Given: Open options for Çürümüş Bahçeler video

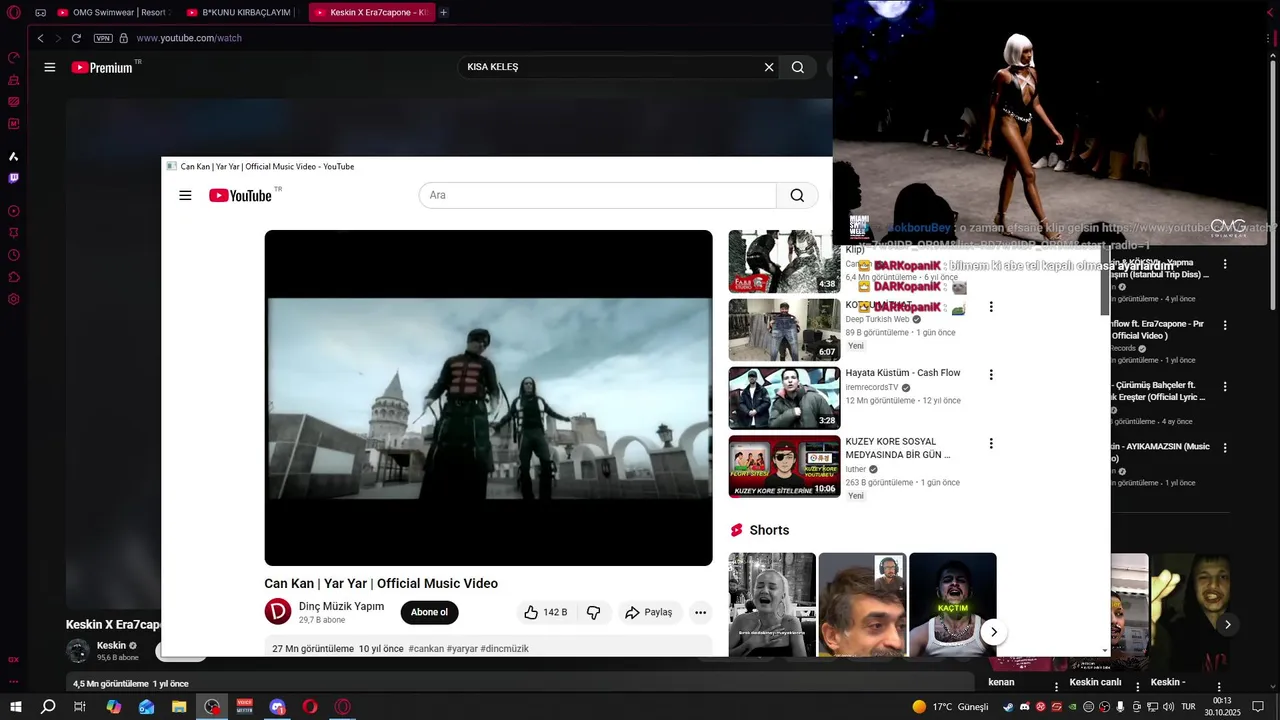Looking at the screenshot, I should [1225, 386].
